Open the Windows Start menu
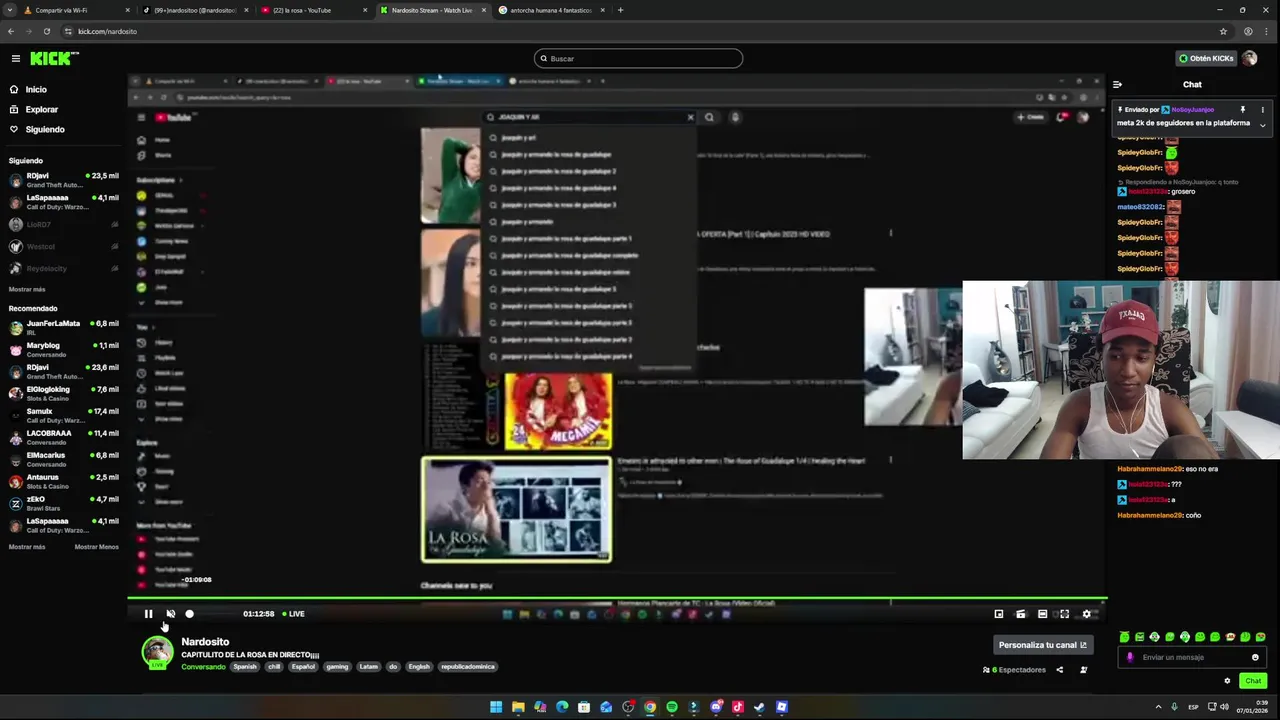 tap(496, 707)
